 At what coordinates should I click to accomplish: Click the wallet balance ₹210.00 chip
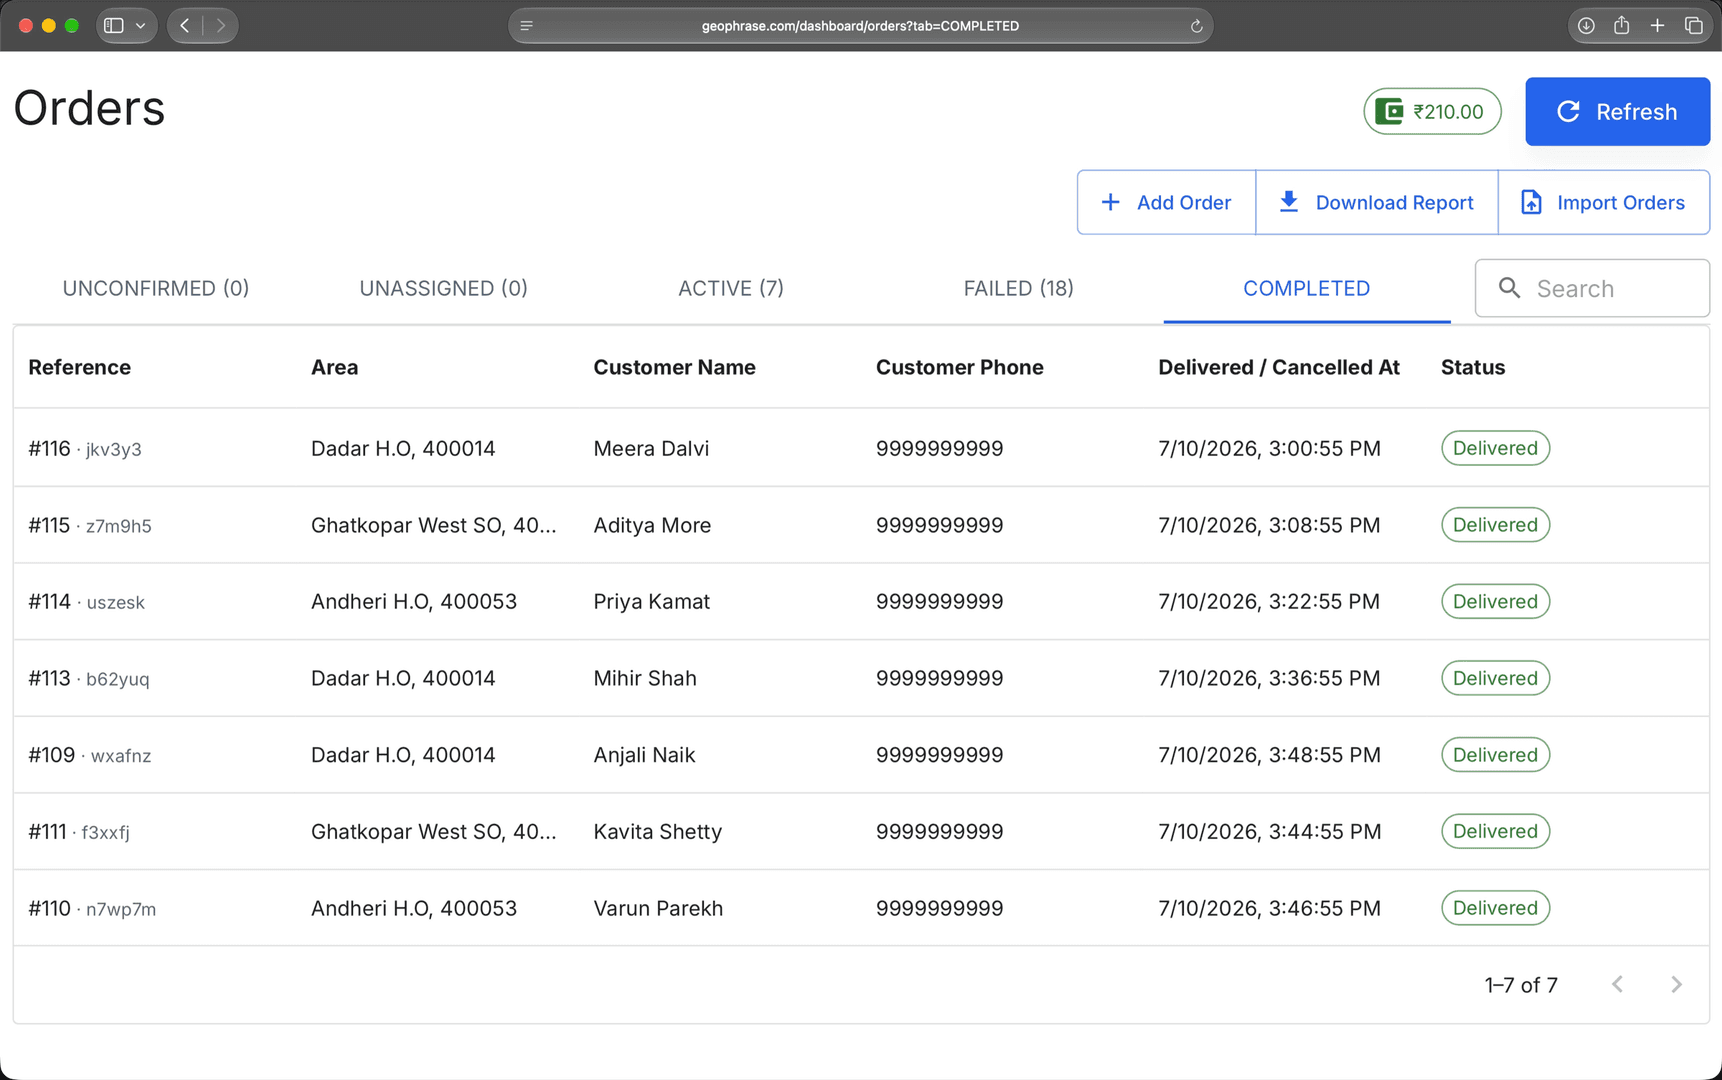coord(1432,111)
